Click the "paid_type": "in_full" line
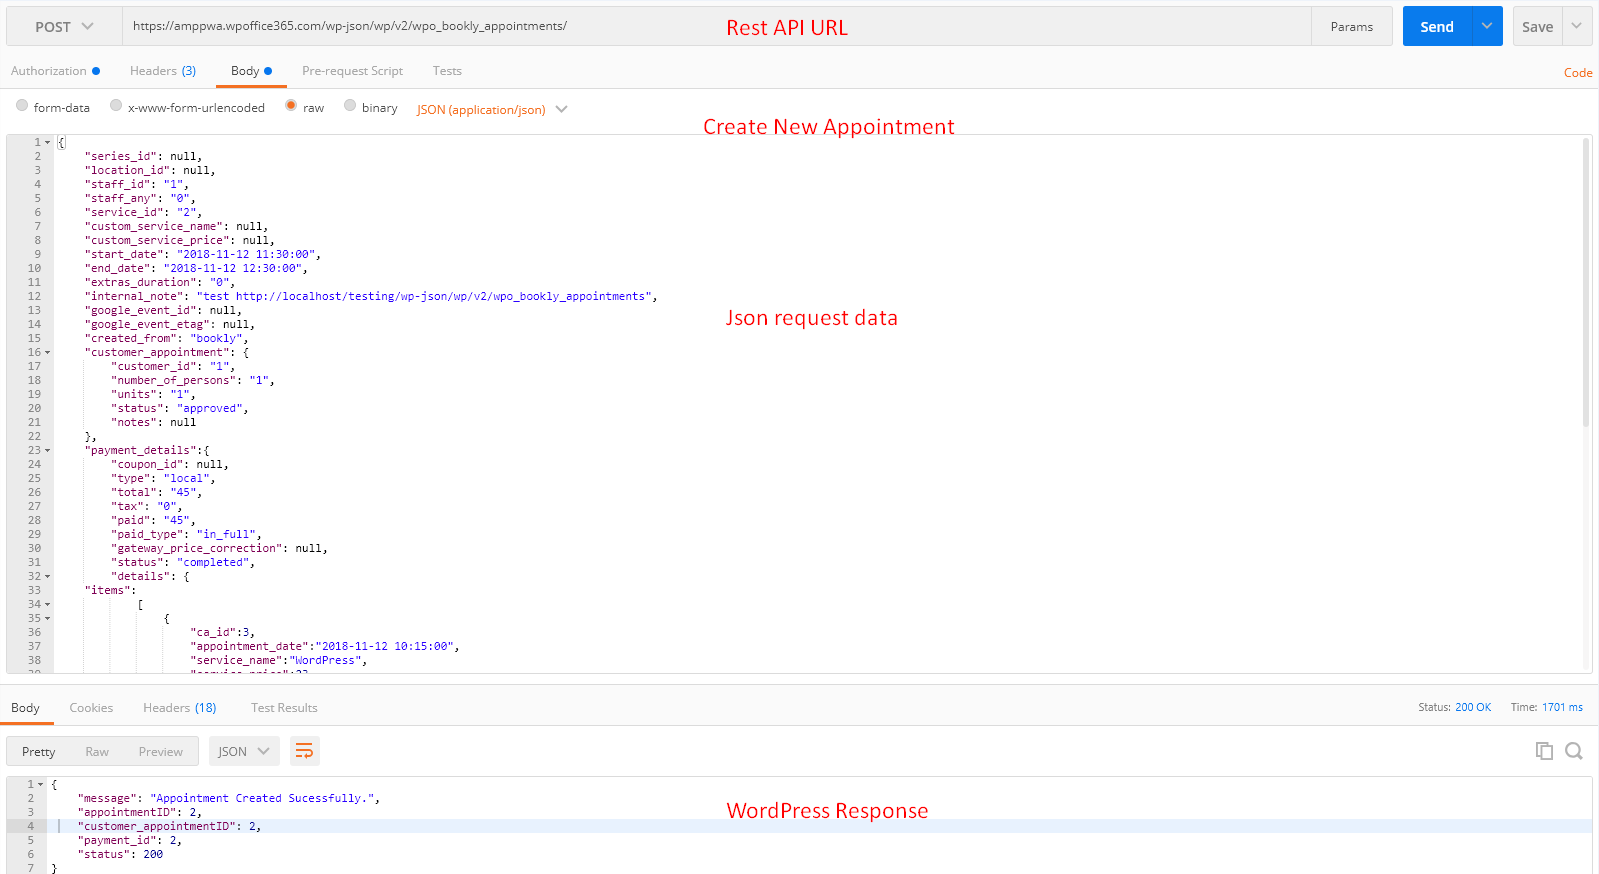The image size is (1599, 874). [x=186, y=535]
